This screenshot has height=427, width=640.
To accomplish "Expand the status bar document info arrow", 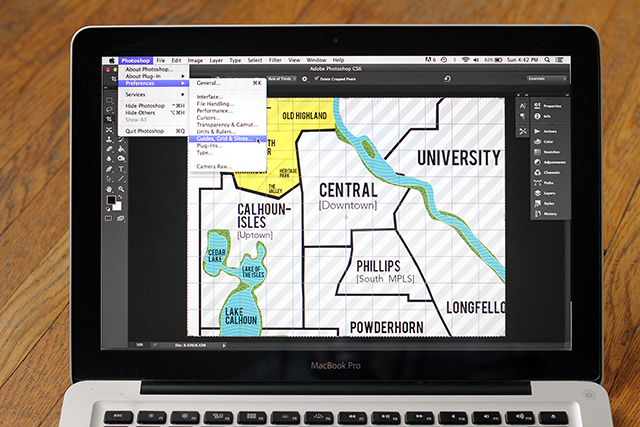I will coord(224,345).
